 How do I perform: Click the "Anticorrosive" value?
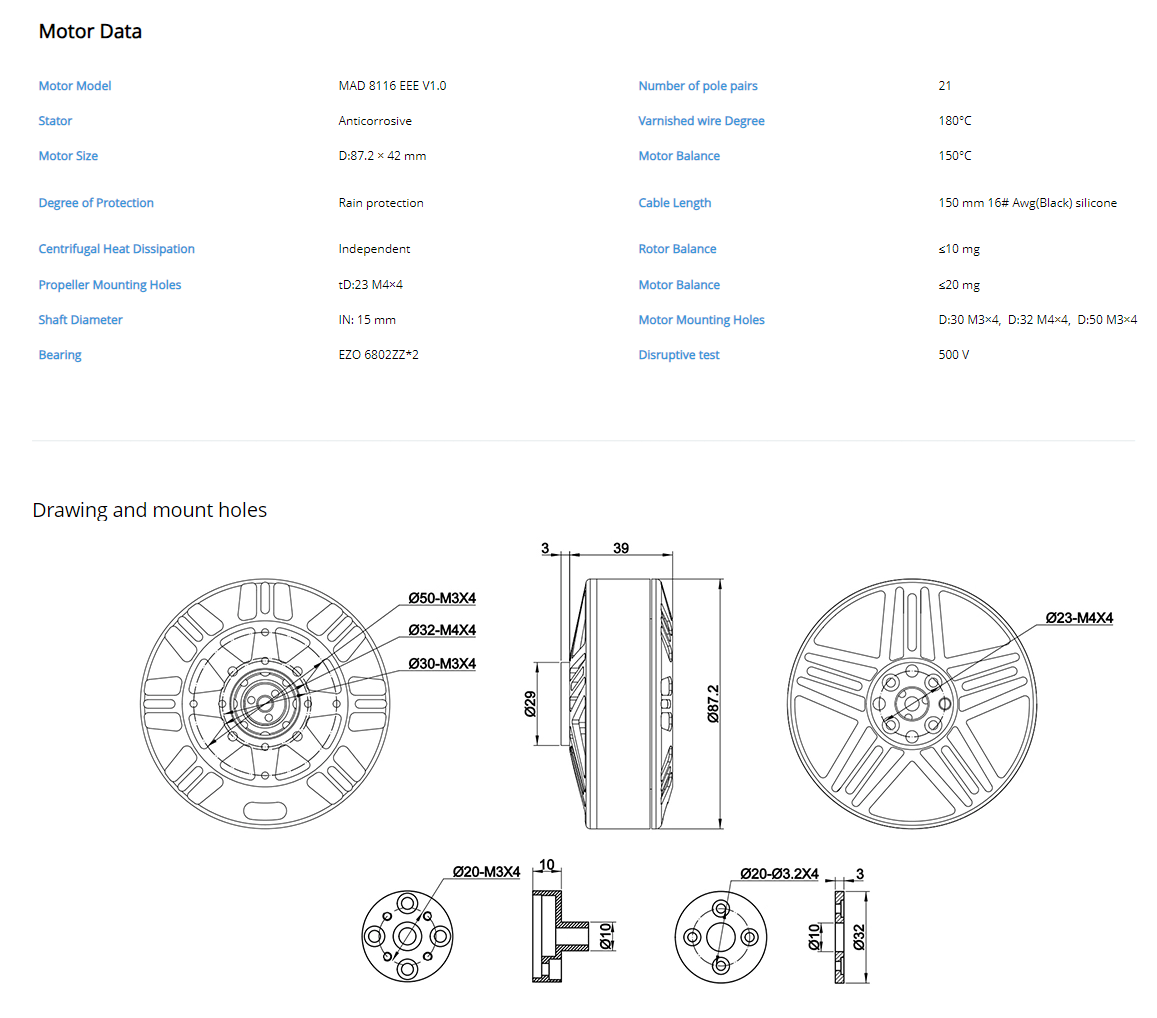click(375, 121)
